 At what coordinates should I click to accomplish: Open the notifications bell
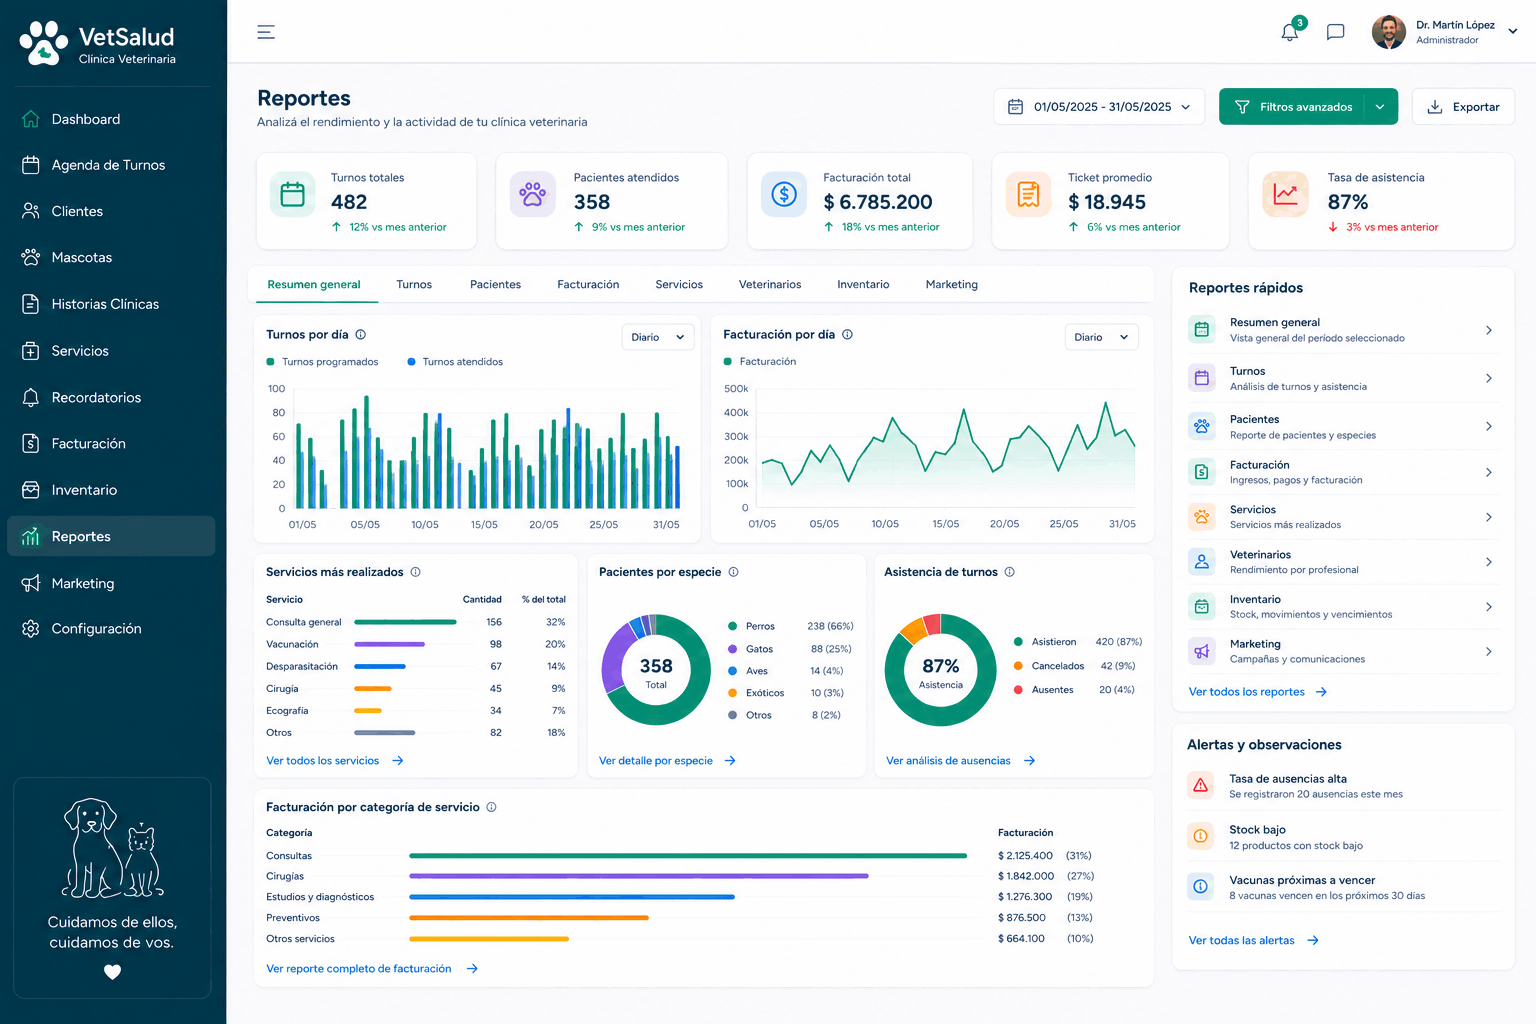point(1290,32)
